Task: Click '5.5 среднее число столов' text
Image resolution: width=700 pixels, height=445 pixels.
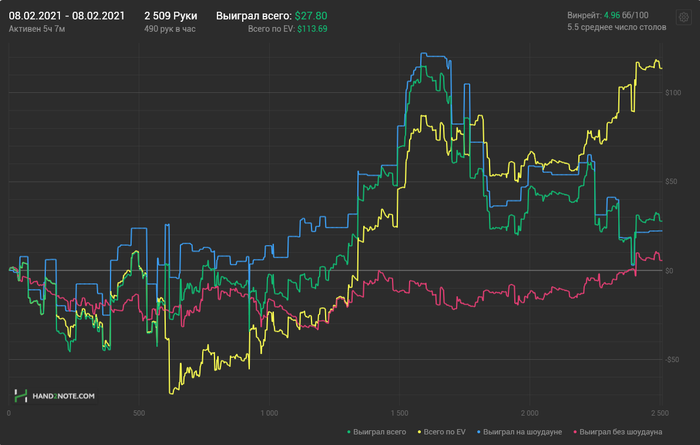Action: [x=617, y=27]
